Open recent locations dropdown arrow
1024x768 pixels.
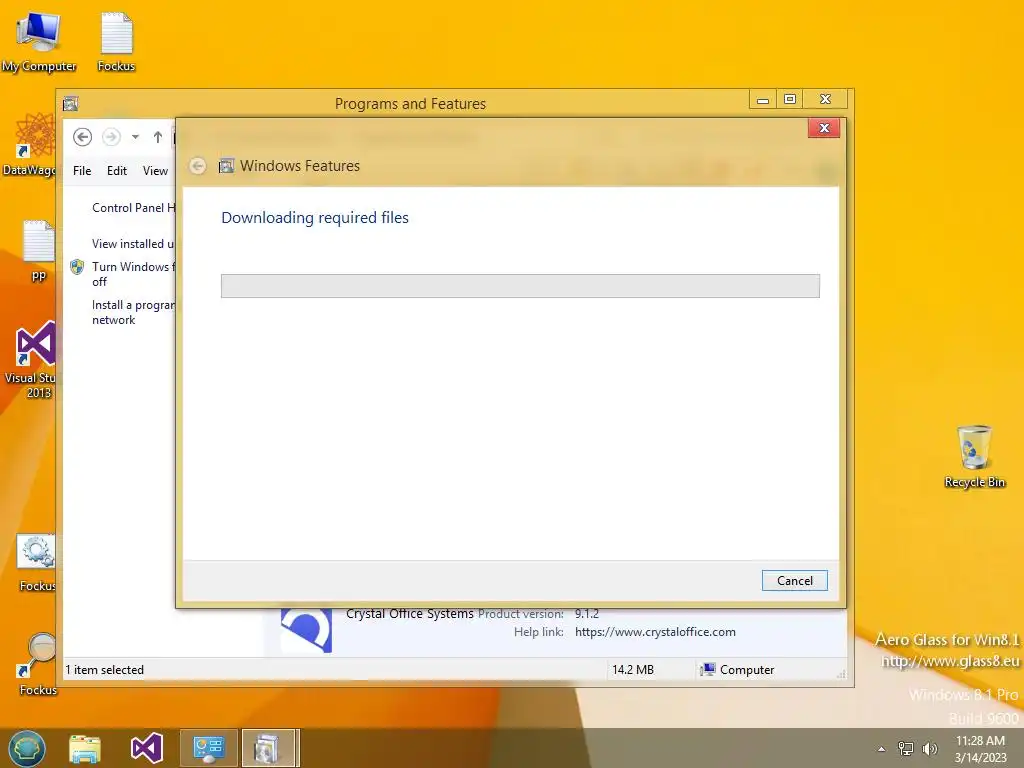(x=135, y=137)
